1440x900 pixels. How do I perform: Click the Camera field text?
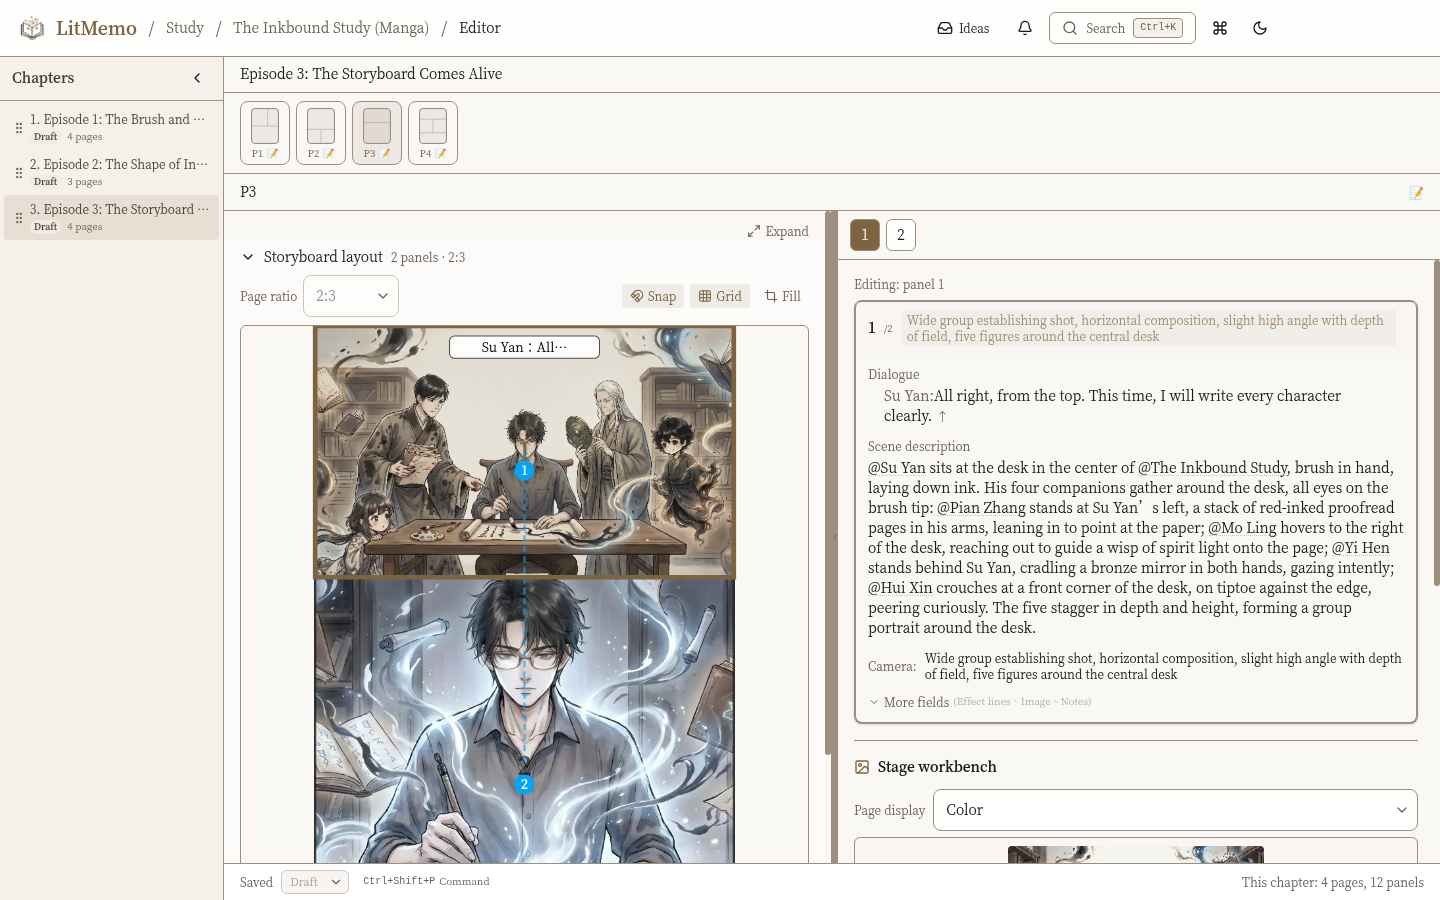(1163, 667)
